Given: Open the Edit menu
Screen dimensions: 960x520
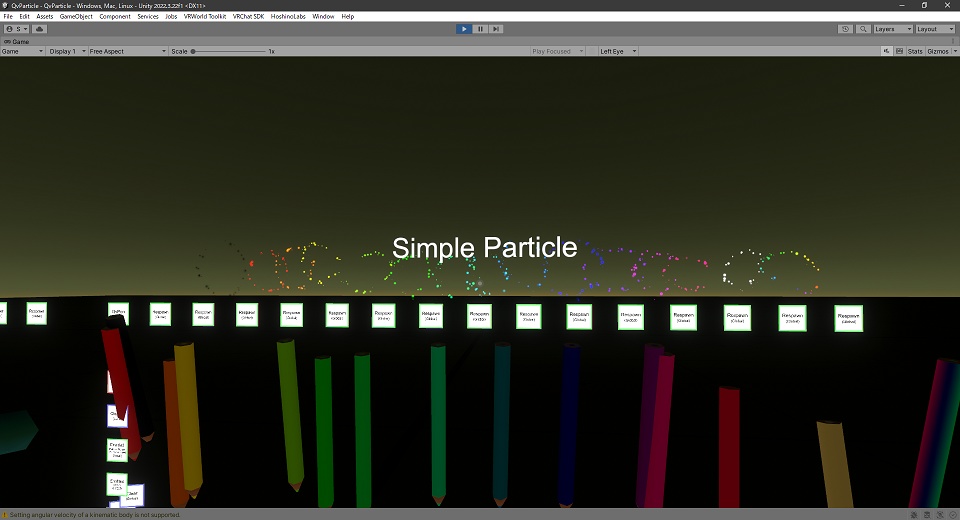Looking at the screenshot, I should coord(24,17).
